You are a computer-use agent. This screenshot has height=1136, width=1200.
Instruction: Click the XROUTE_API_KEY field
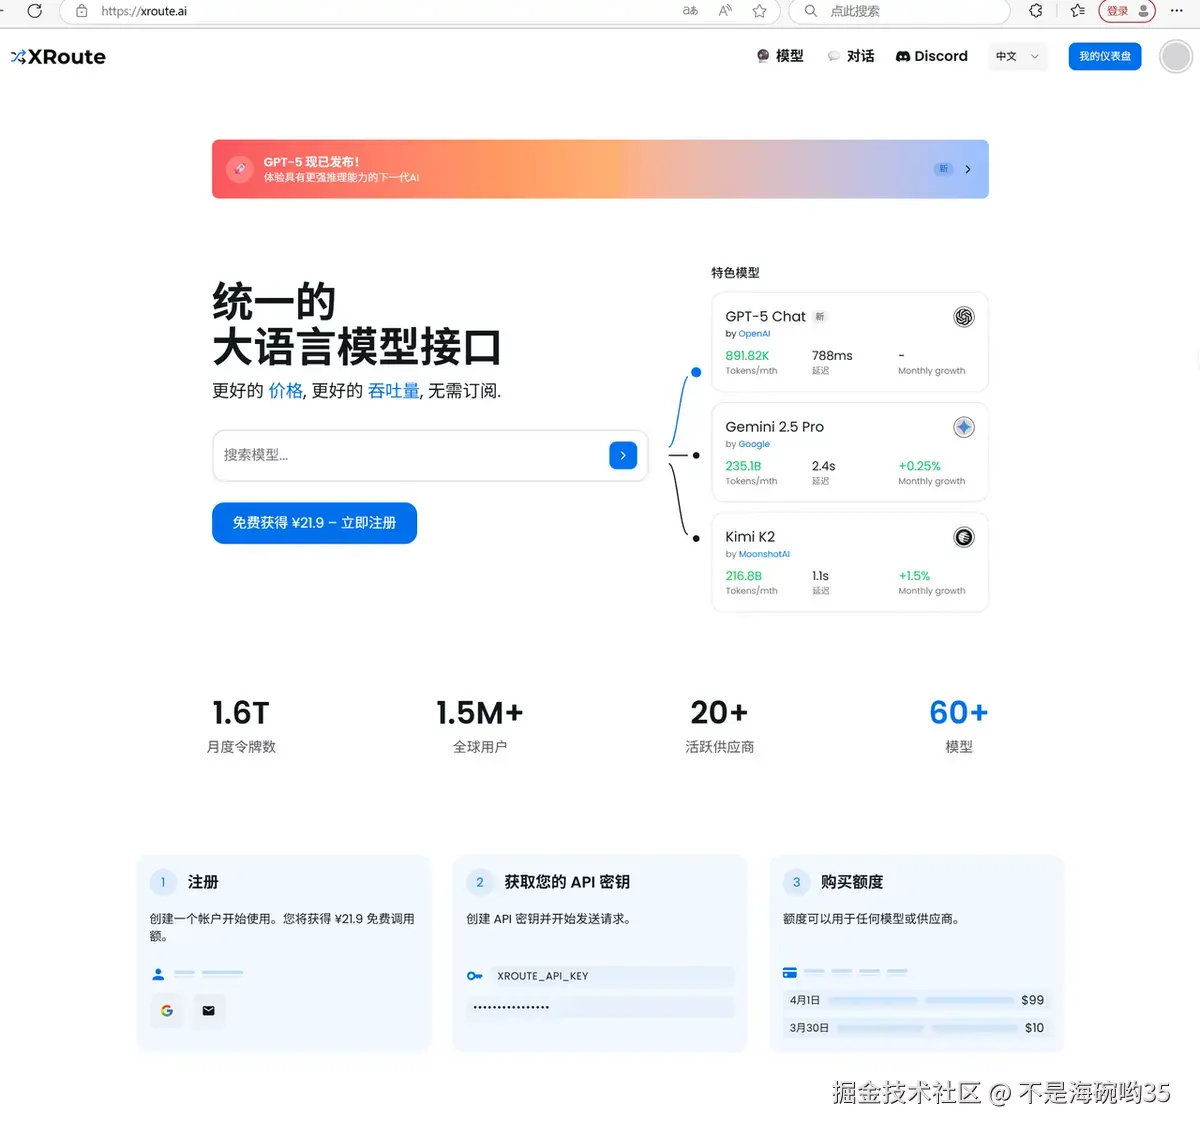[x=611, y=976]
